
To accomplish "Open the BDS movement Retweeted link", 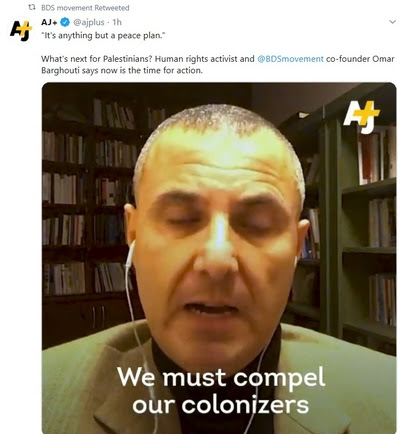I will click(x=85, y=7).
